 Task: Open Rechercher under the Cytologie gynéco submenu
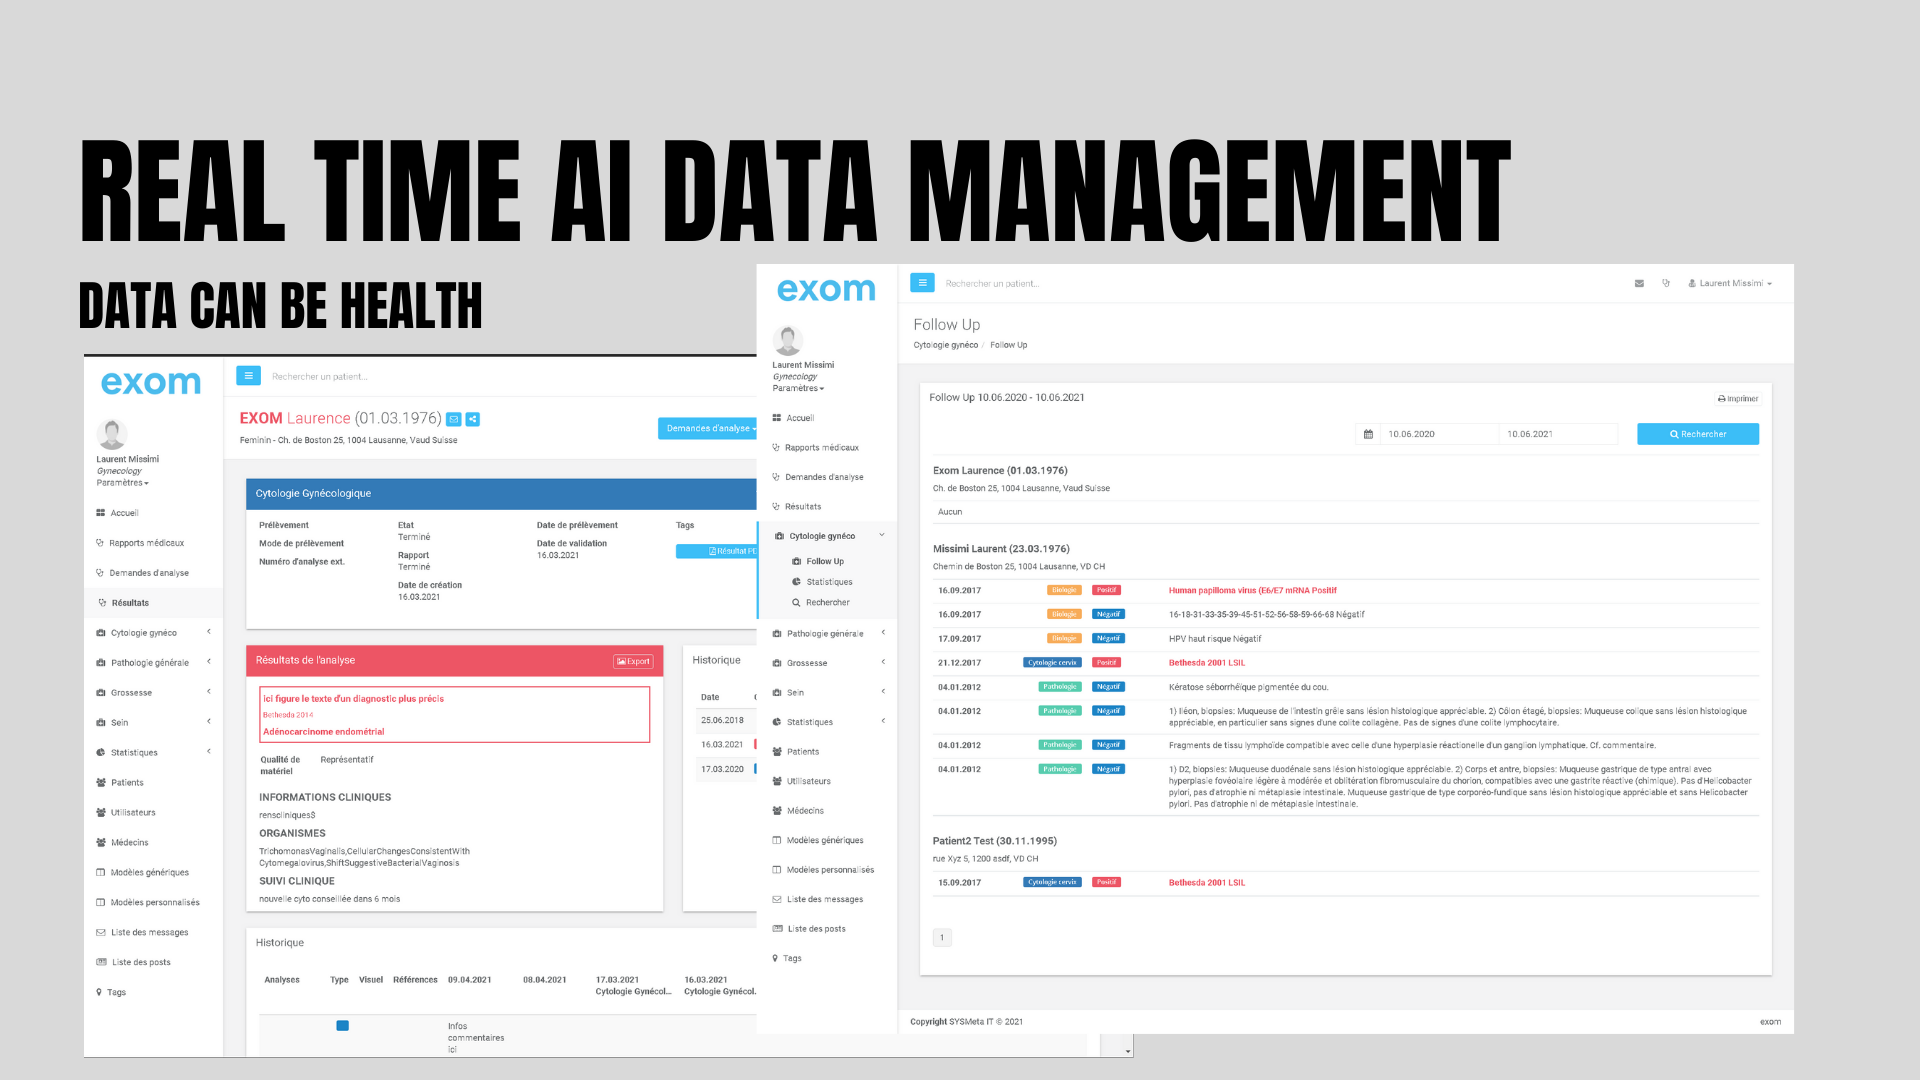827,602
